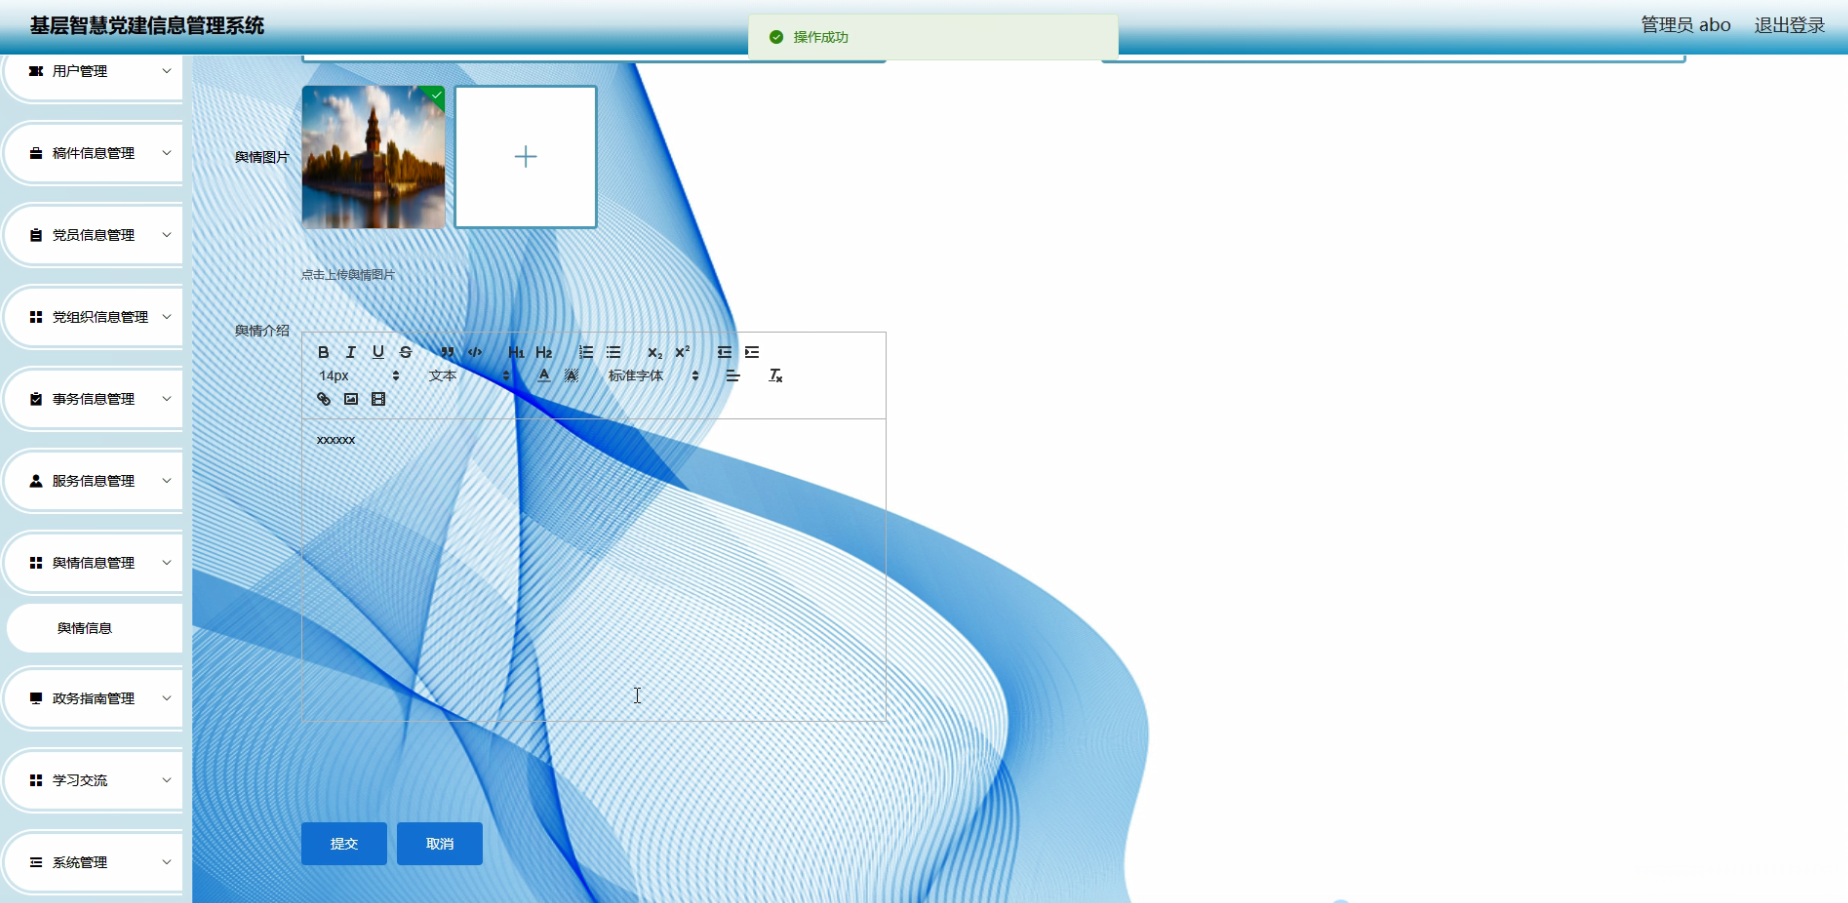Image resolution: width=1848 pixels, height=903 pixels.
Task: Click the 舆情介绍 field label
Action: coord(262,330)
